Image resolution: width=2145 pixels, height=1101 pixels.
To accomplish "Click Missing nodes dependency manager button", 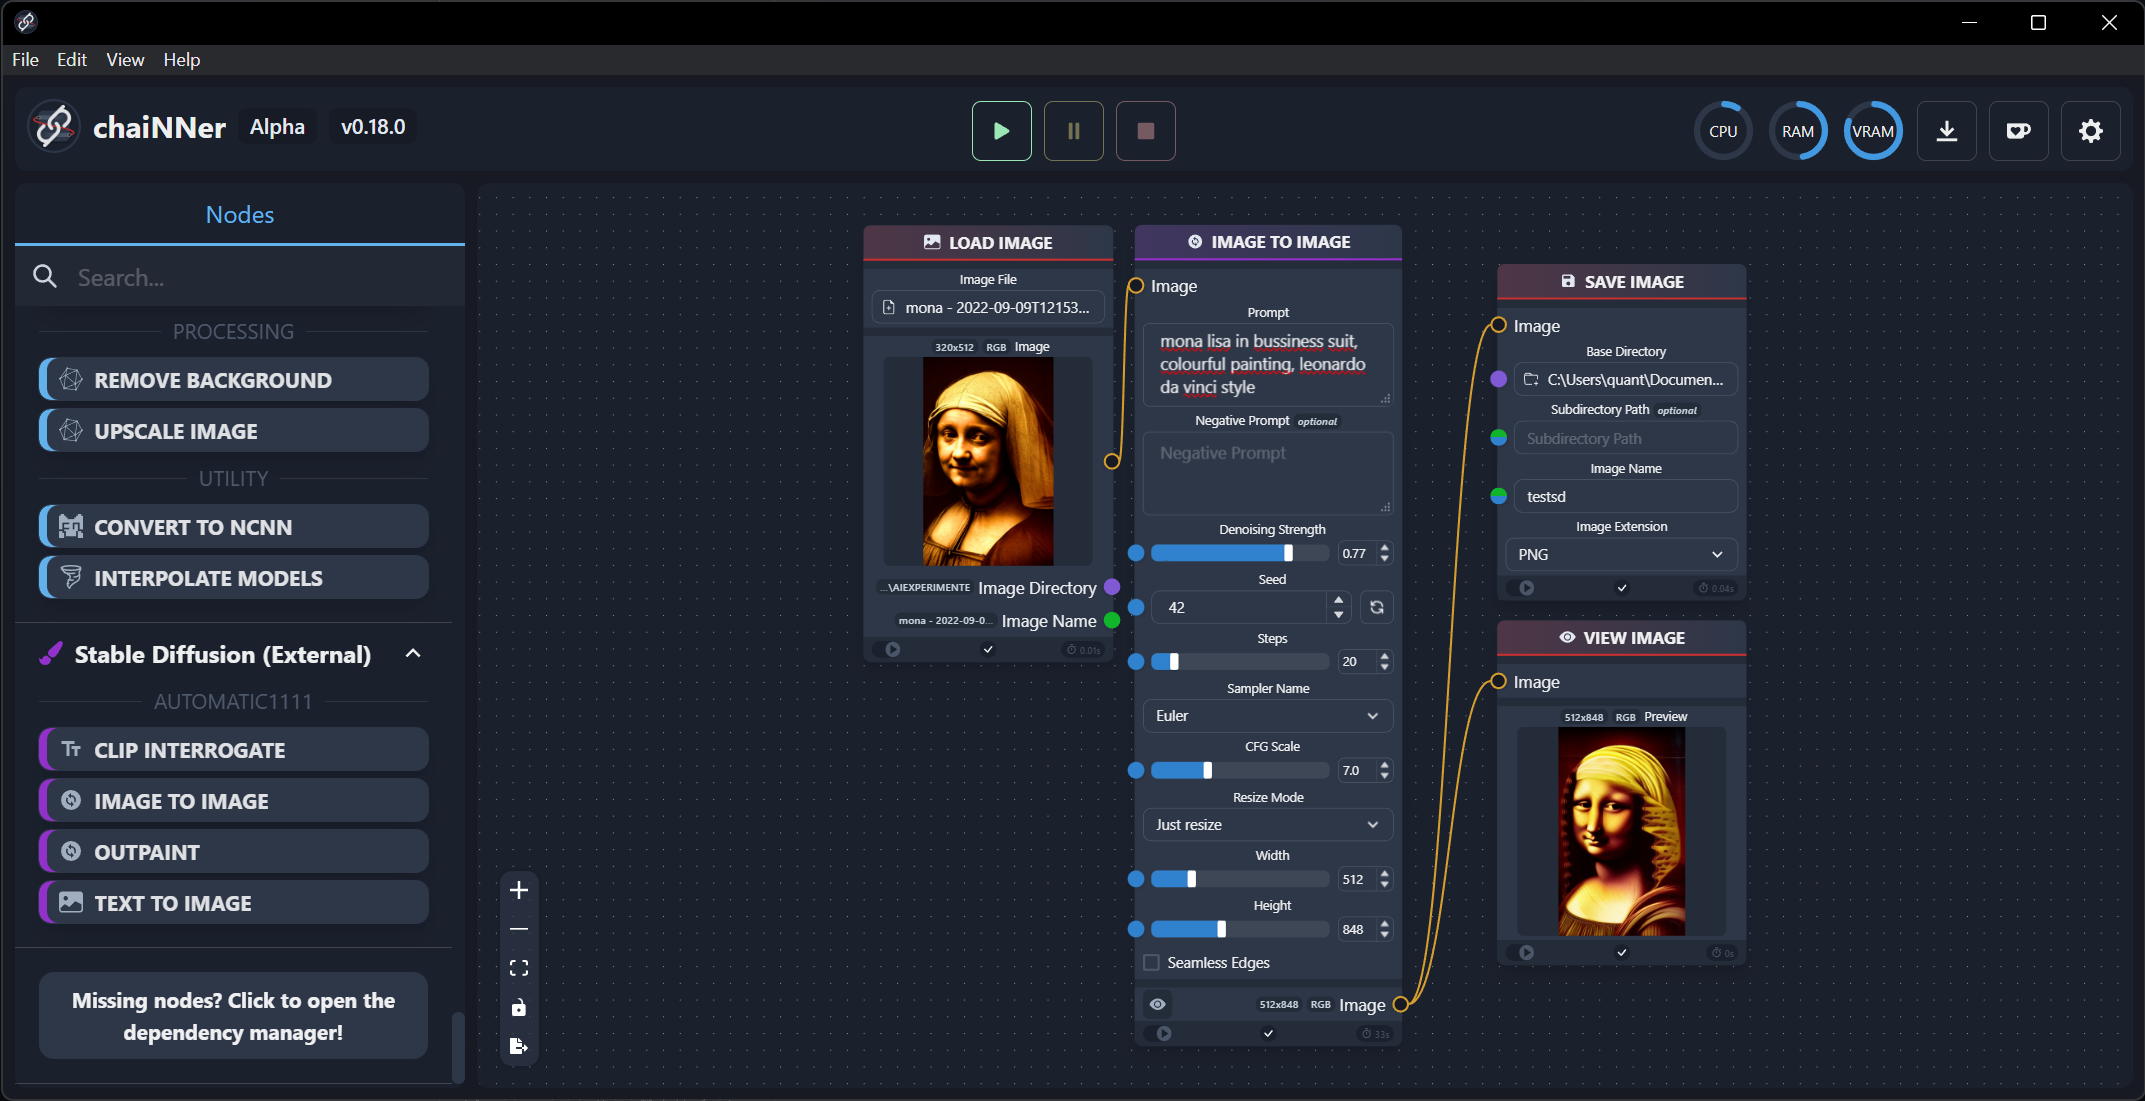I will (x=233, y=1015).
